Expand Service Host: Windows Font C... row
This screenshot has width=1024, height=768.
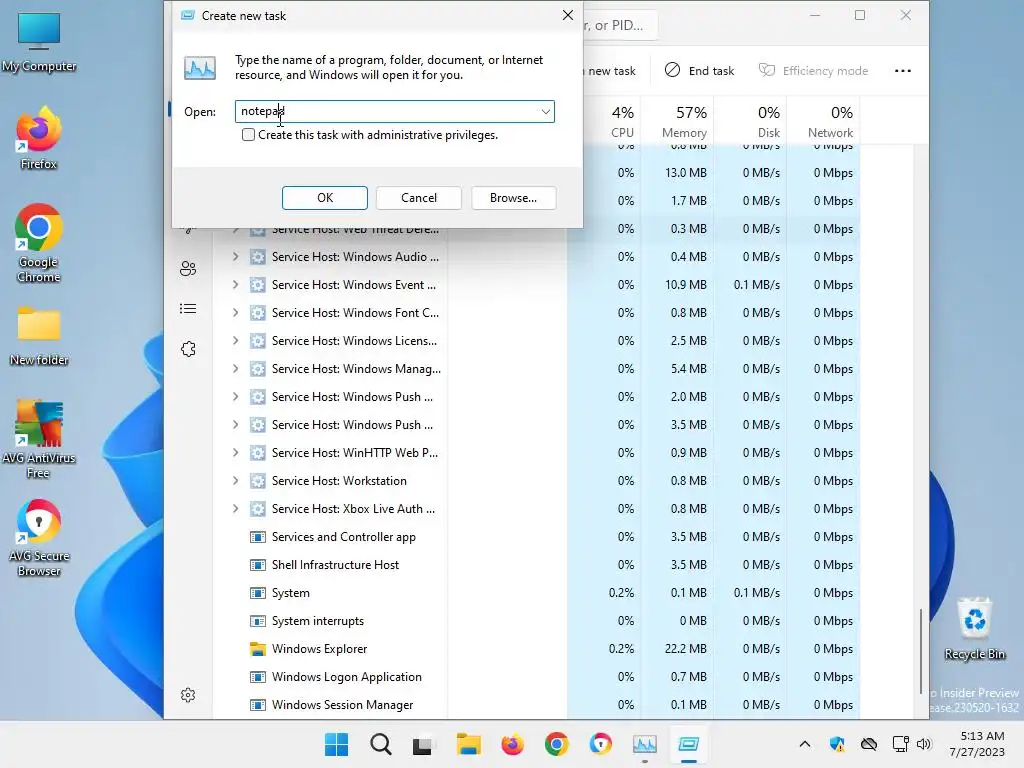pos(235,313)
